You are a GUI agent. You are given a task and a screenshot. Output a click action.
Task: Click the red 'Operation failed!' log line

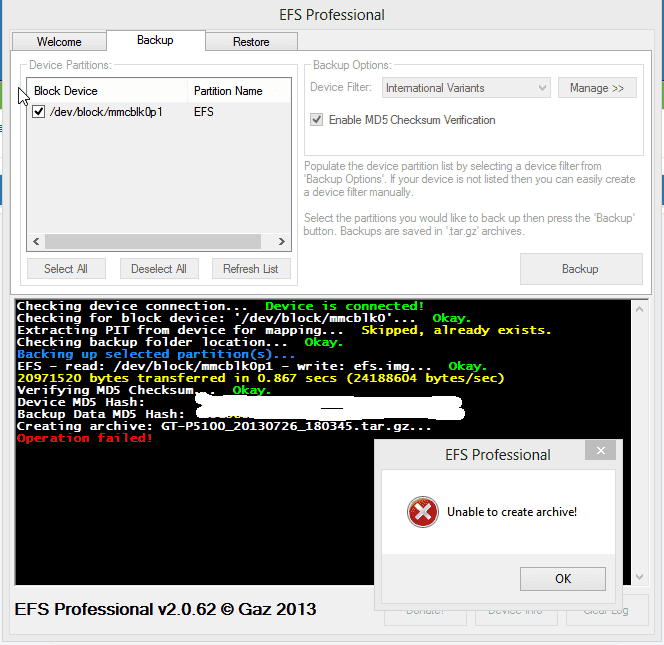(x=85, y=438)
